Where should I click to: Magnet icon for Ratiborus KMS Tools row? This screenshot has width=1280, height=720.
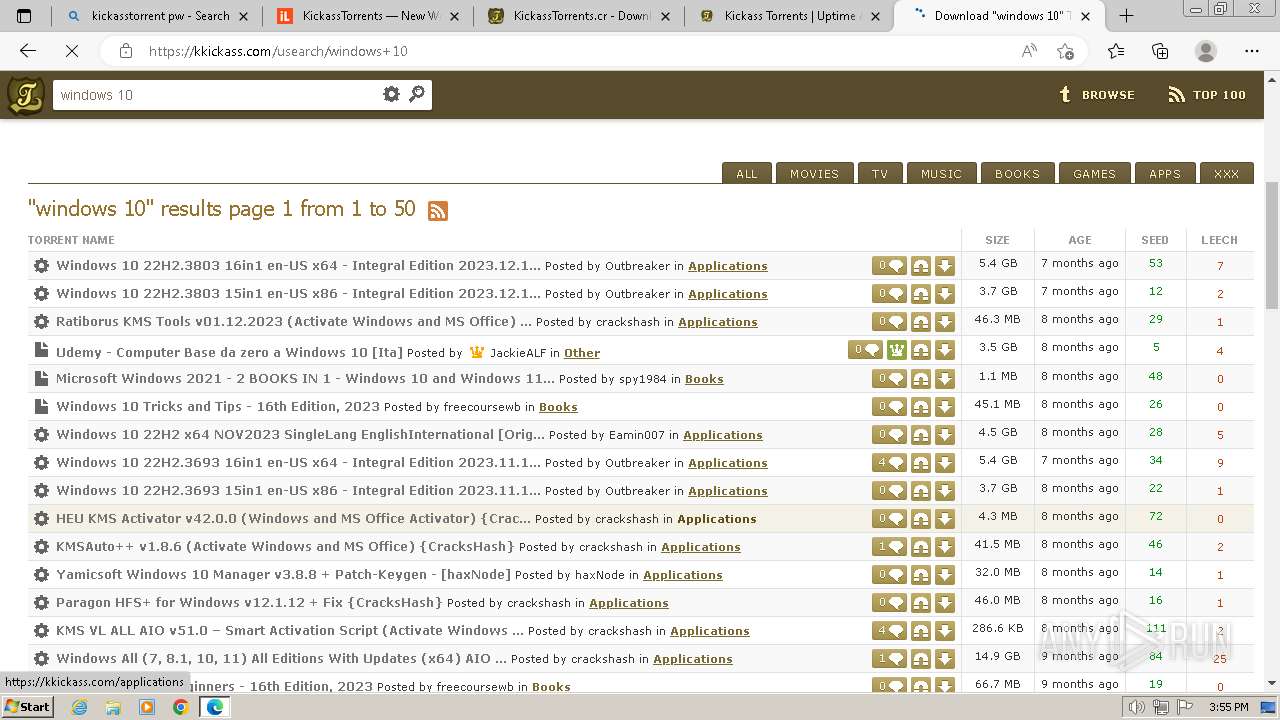[x=921, y=322]
